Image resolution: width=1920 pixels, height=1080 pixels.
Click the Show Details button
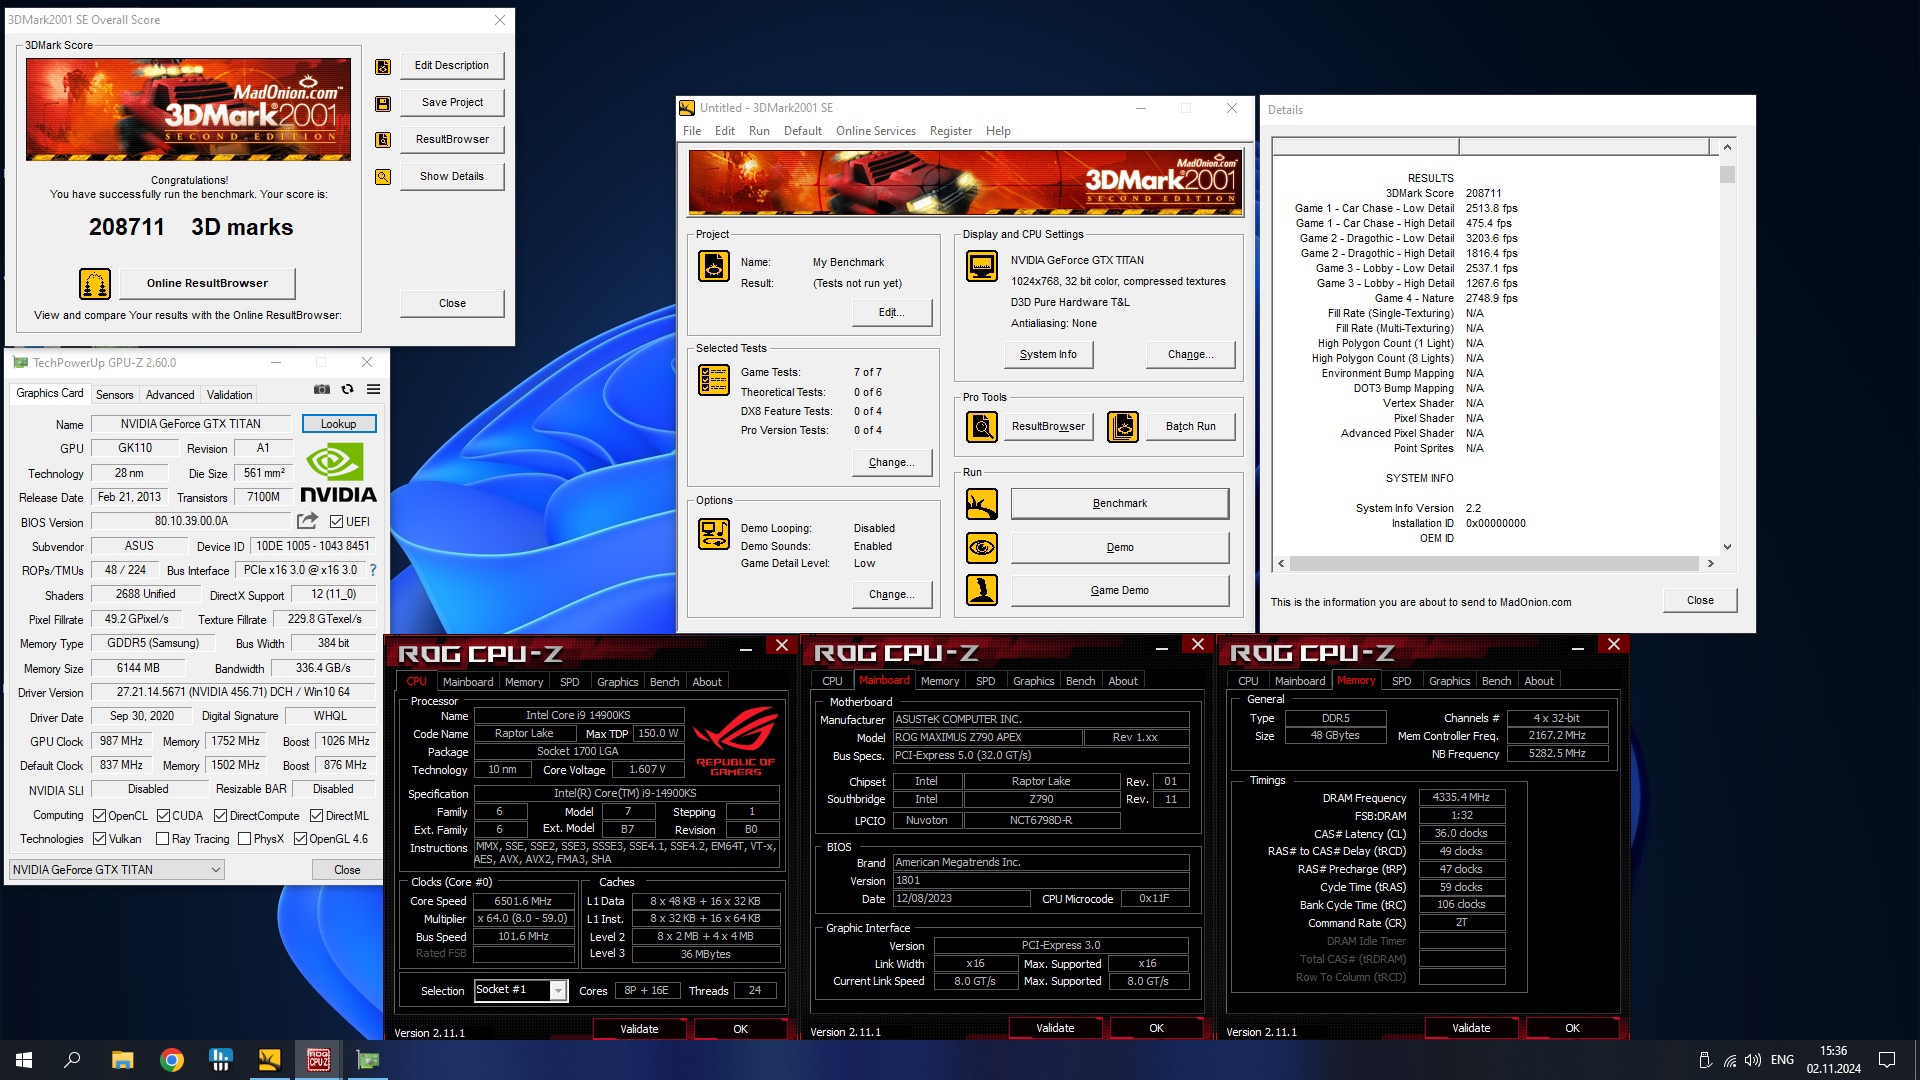point(452,177)
